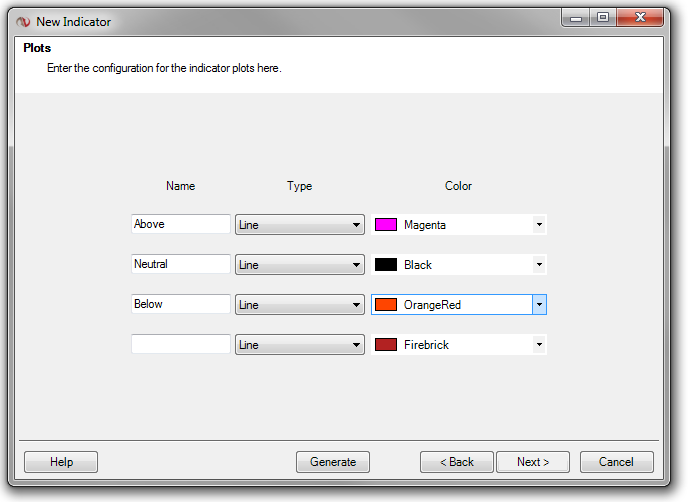Maximize the New Indicator window
688x502 pixels.
(x=603, y=18)
